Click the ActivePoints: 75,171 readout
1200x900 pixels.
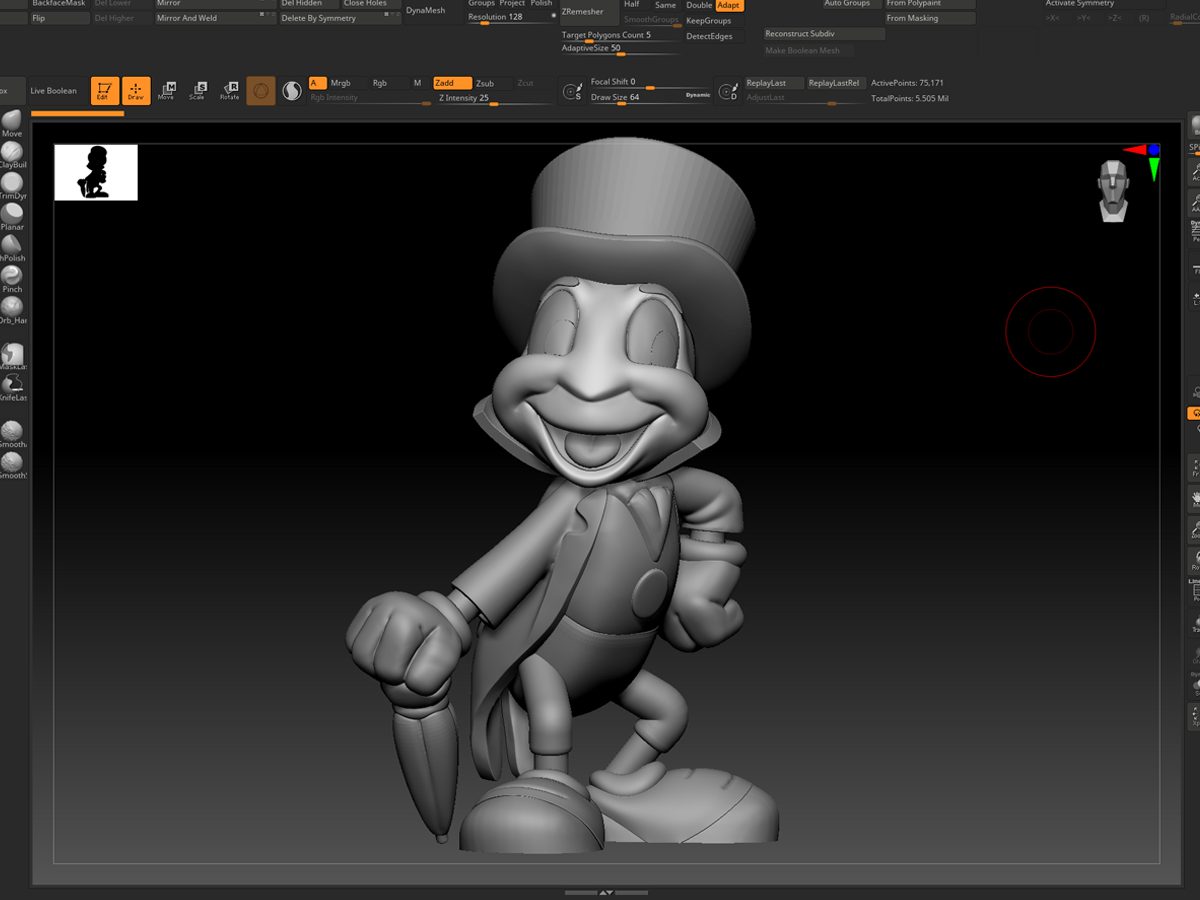(x=907, y=83)
